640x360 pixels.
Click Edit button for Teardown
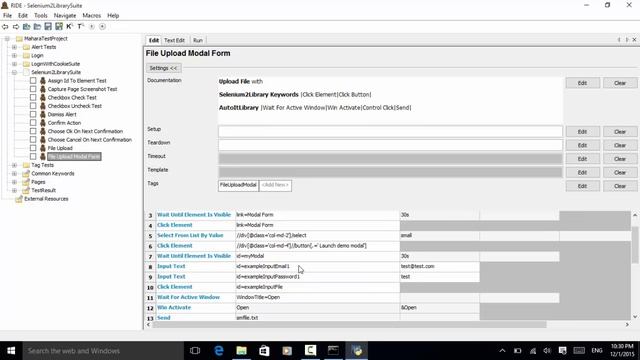(582, 145)
